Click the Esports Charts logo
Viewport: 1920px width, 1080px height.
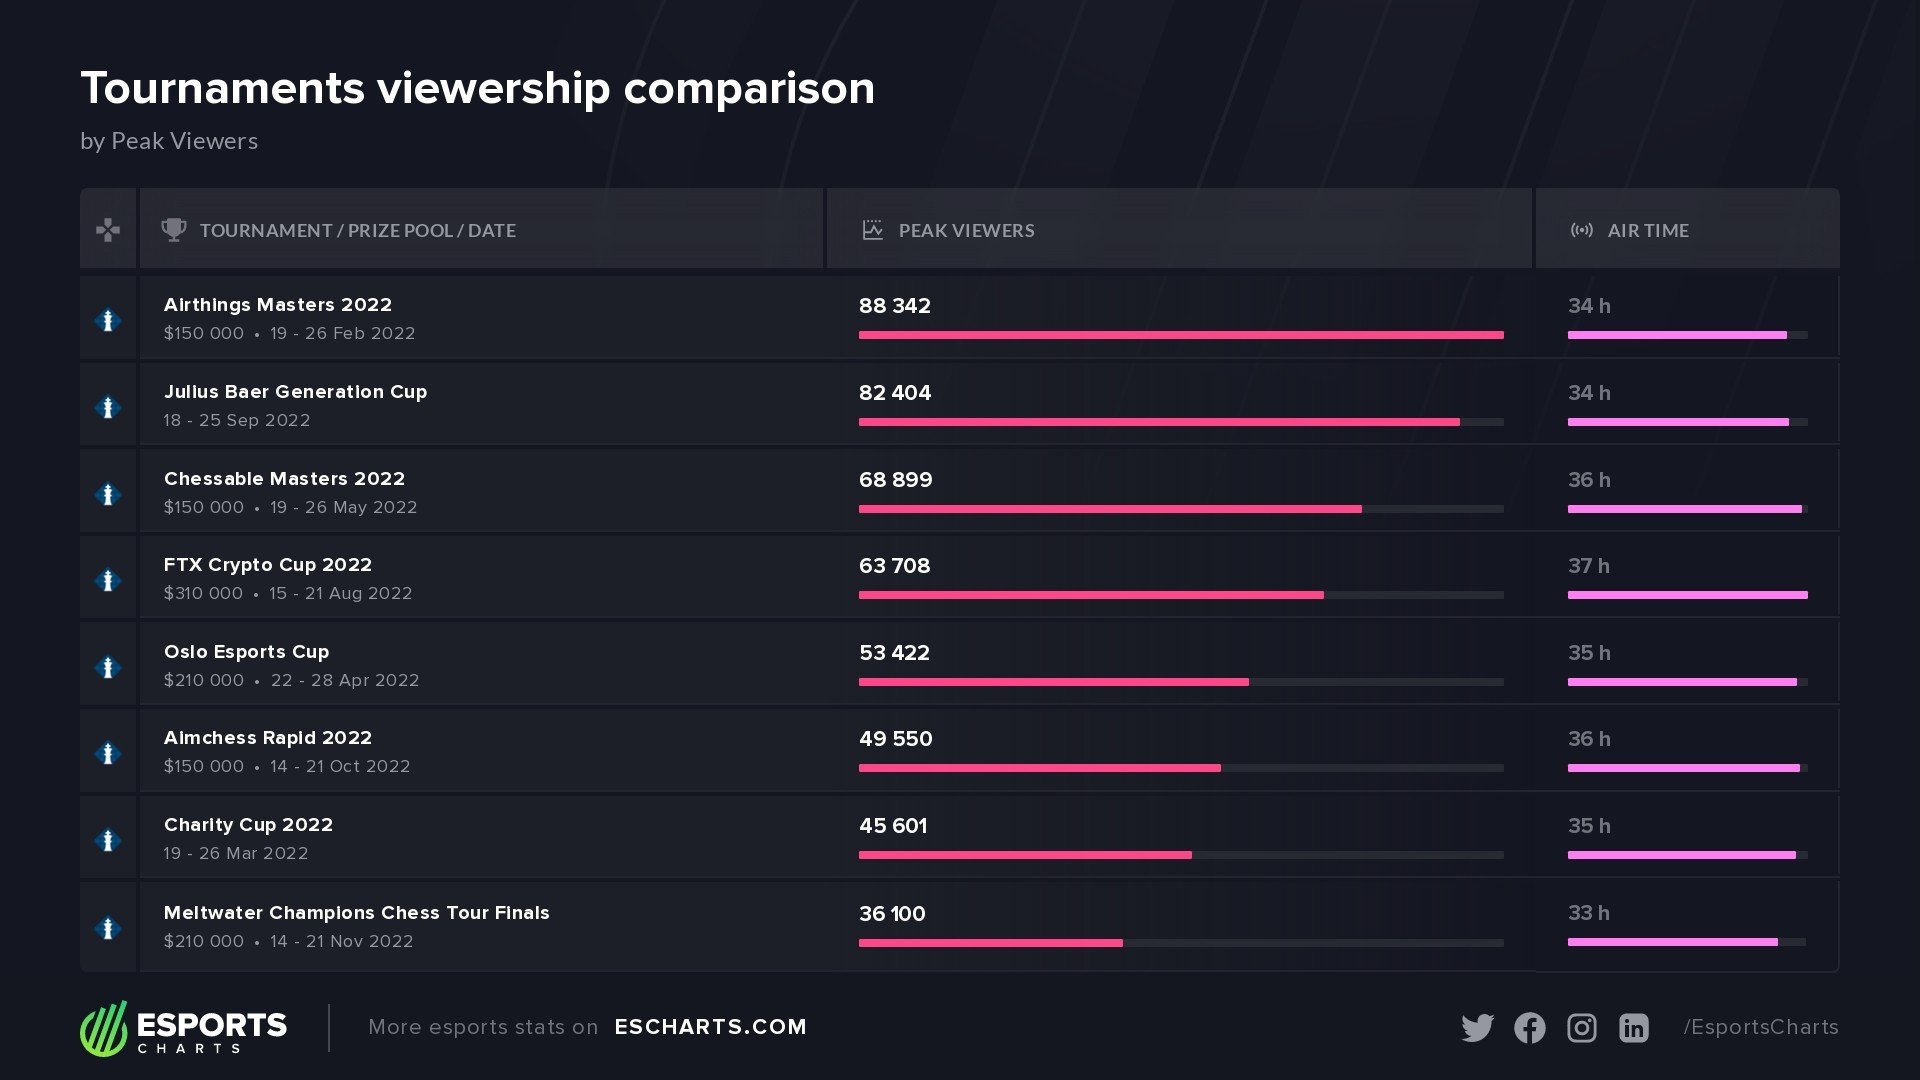click(184, 1028)
